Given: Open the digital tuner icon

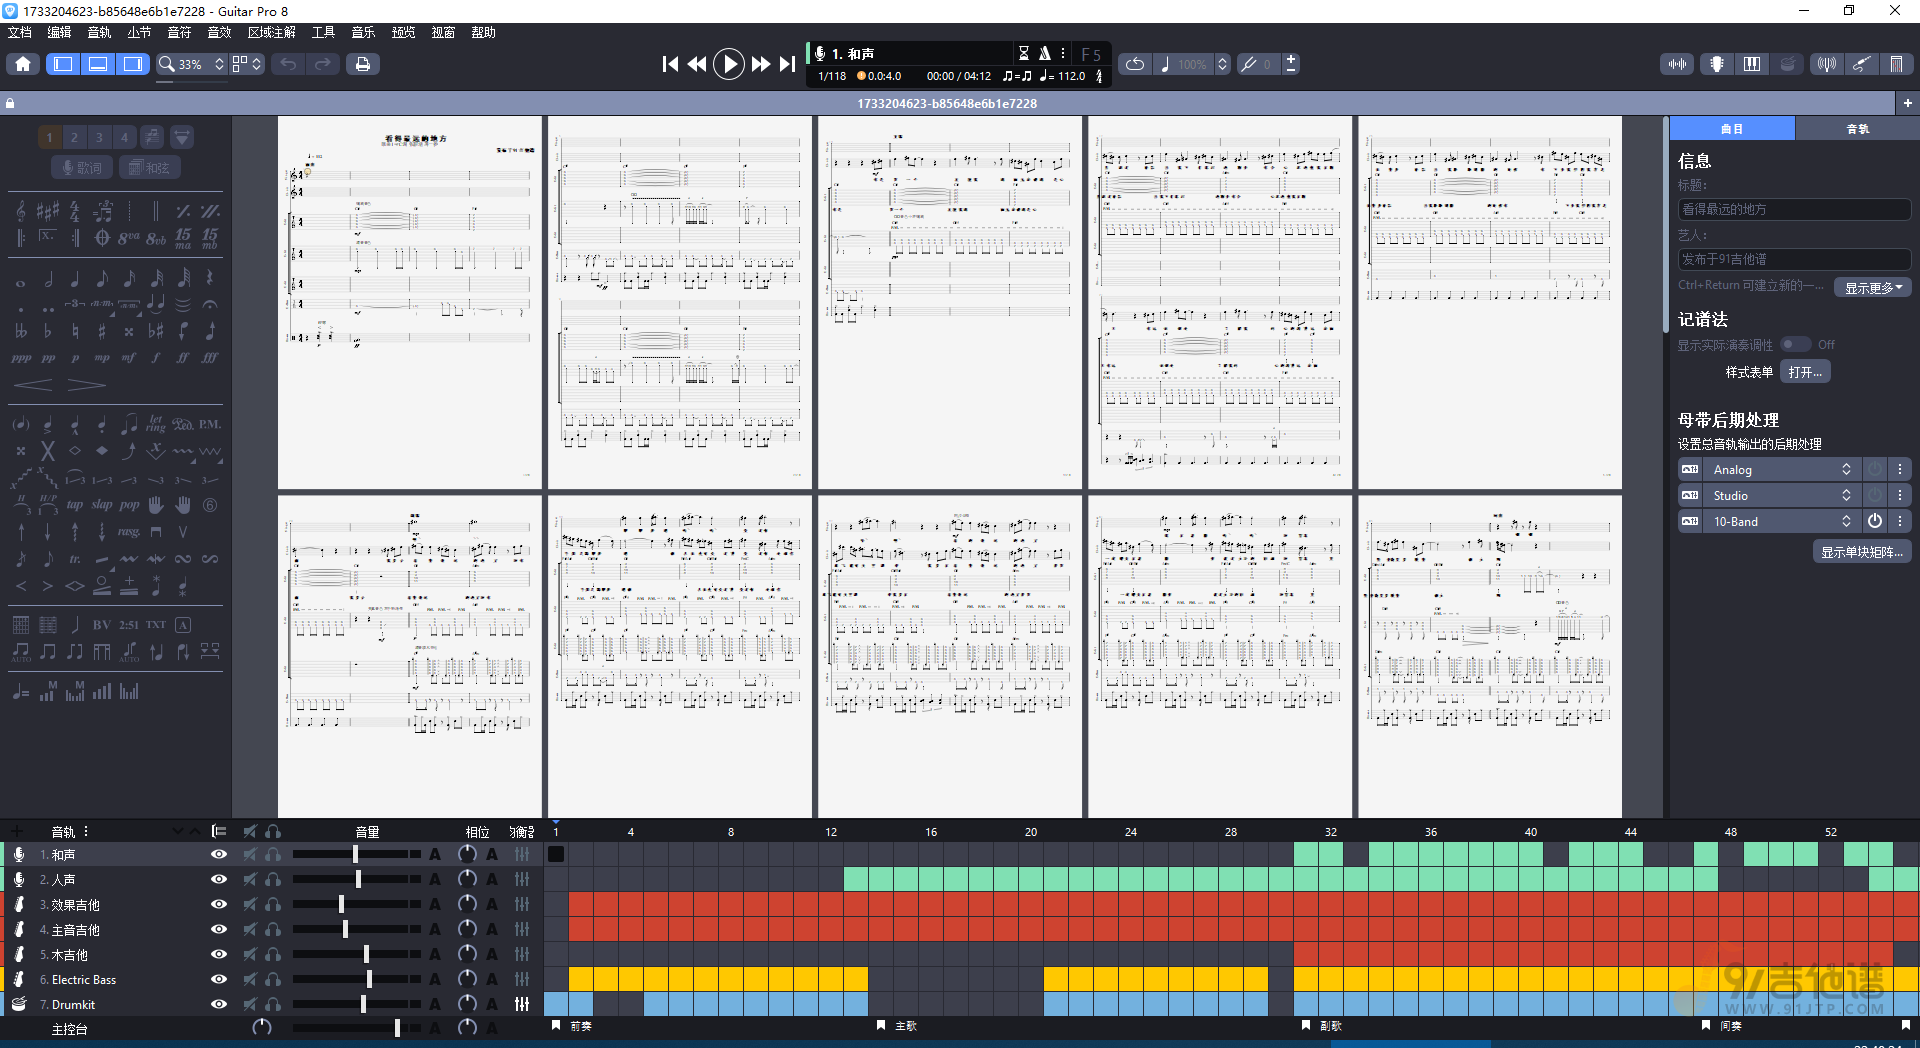Looking at the screenshot, I should [x=1827, y=64].
